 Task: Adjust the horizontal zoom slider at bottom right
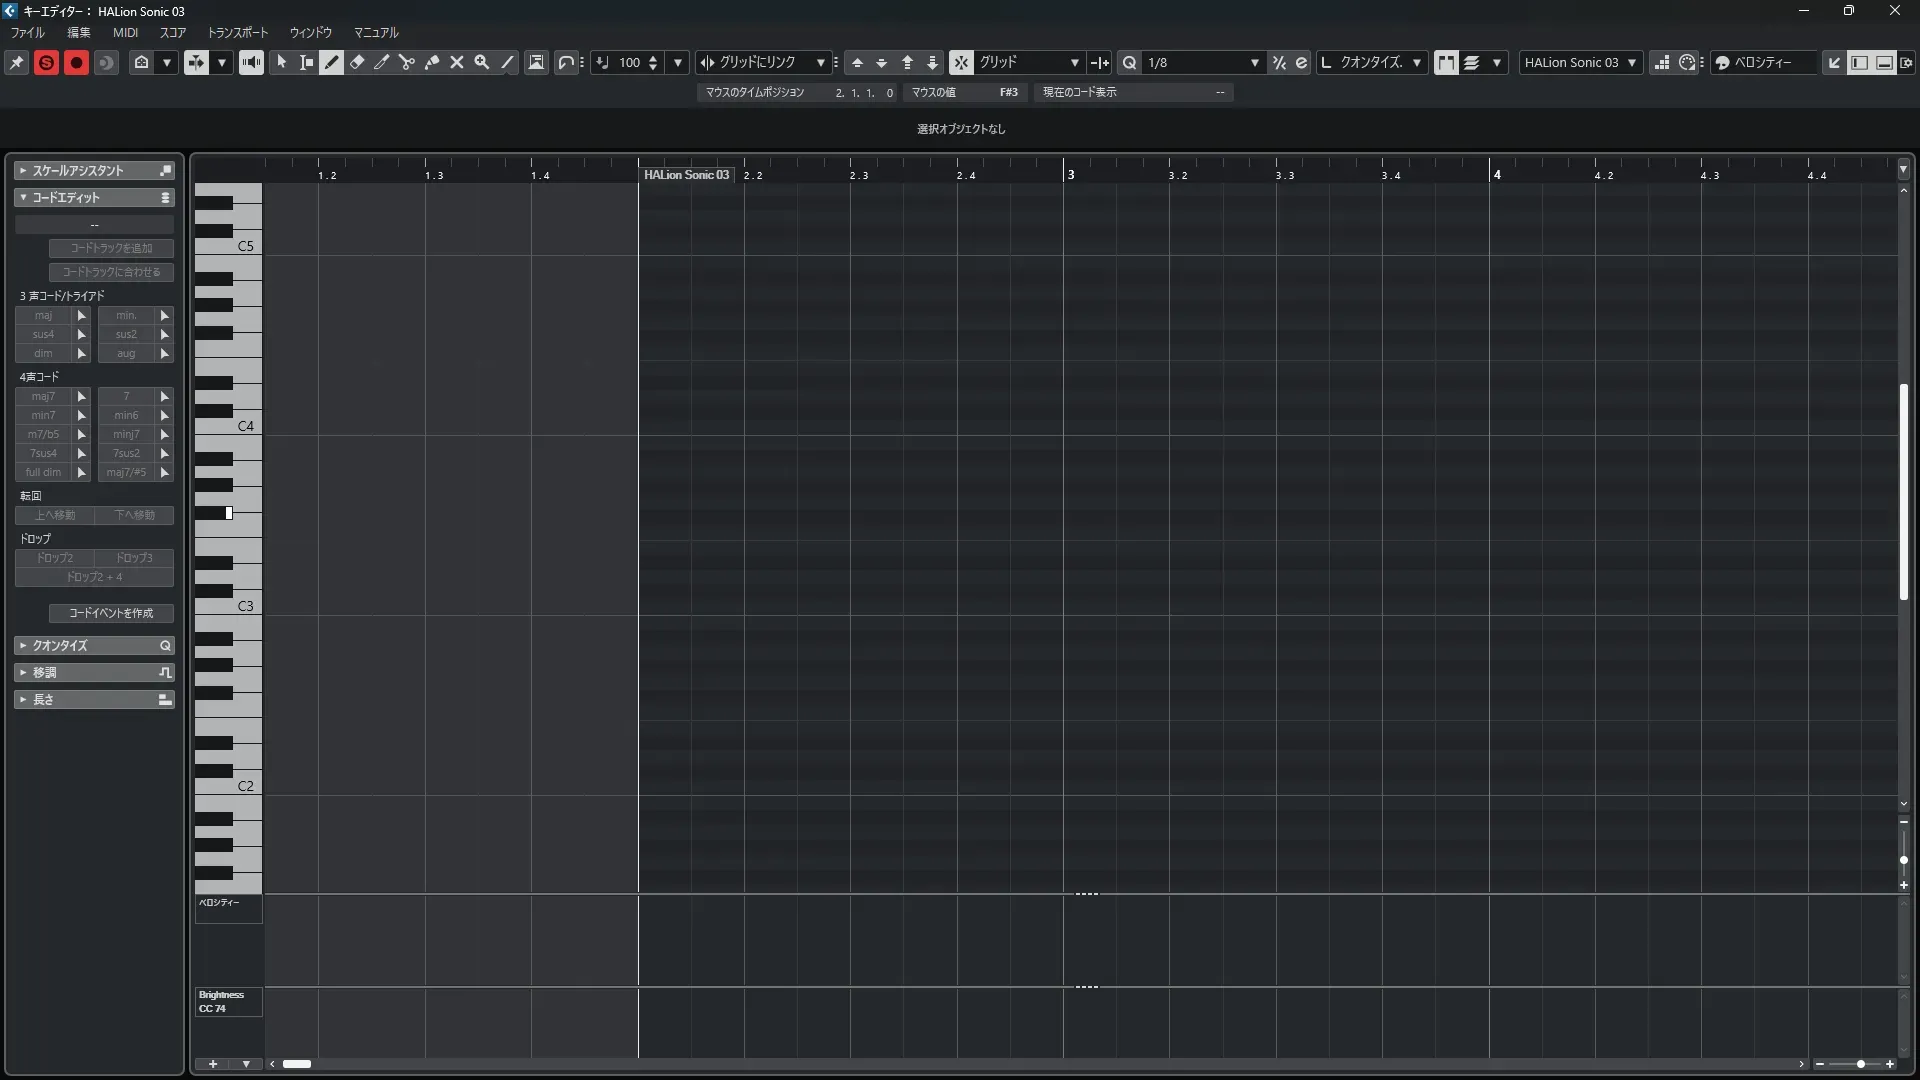click(1860, 1064)
